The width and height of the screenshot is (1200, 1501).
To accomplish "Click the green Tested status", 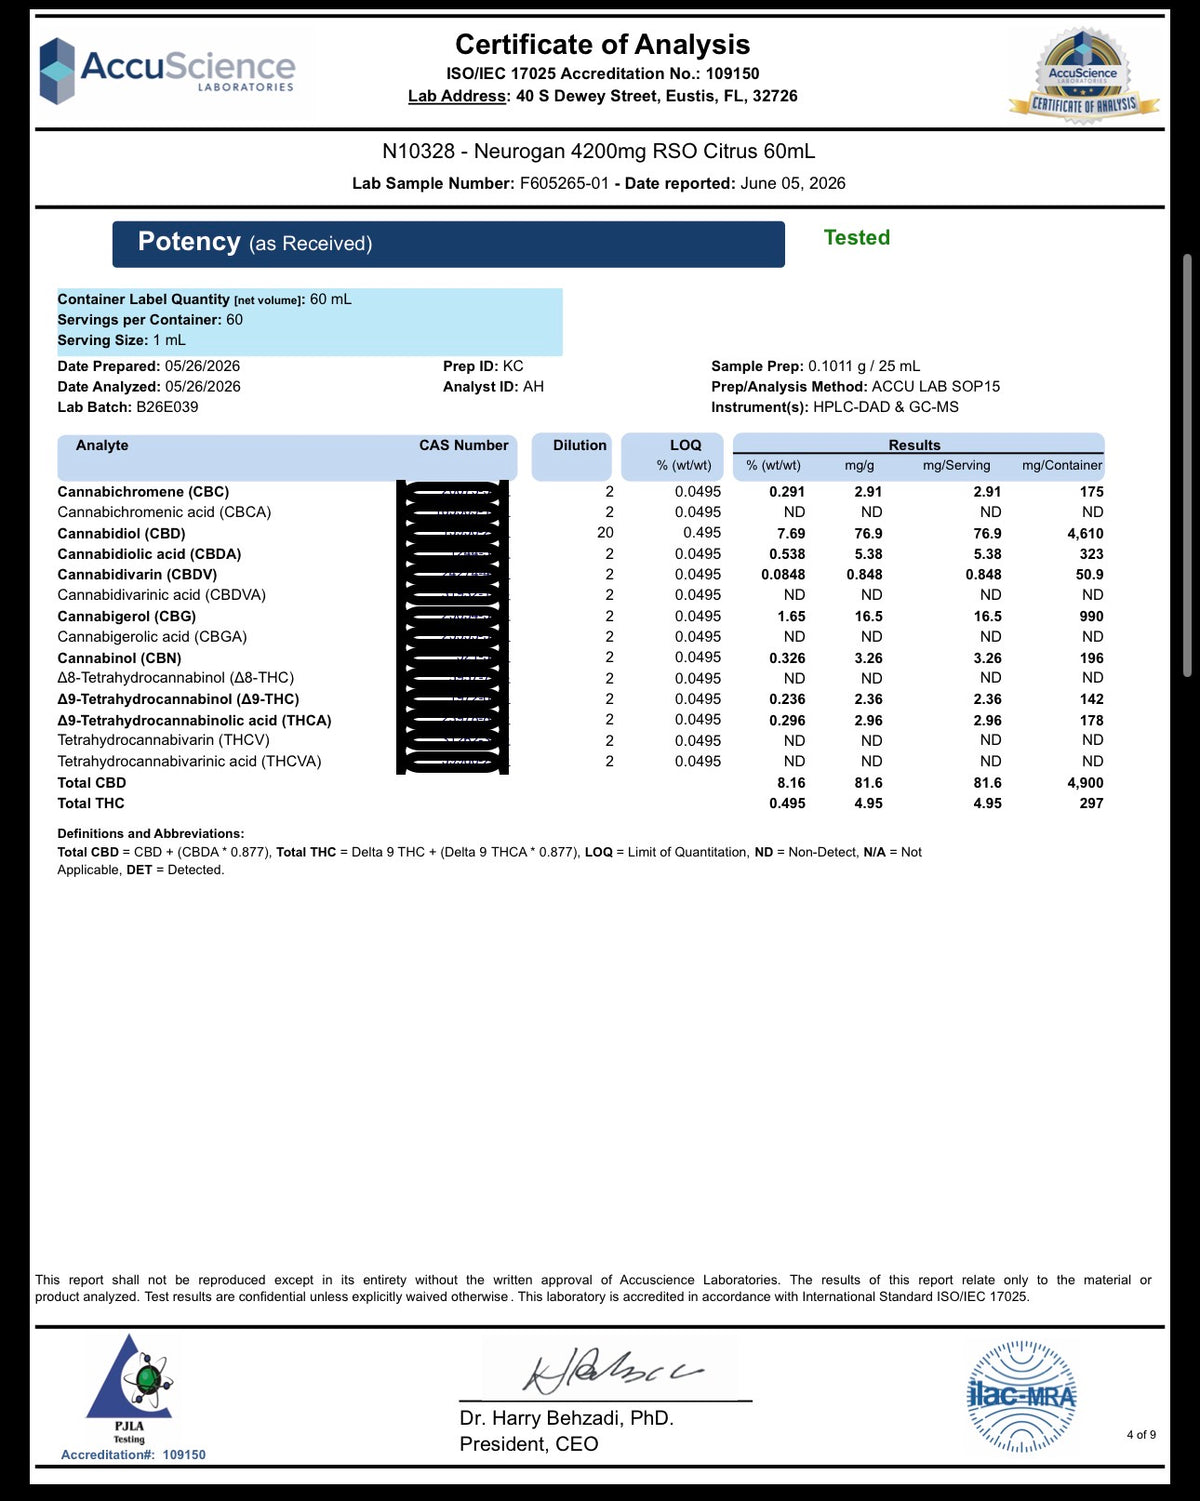I will [856, 238].
